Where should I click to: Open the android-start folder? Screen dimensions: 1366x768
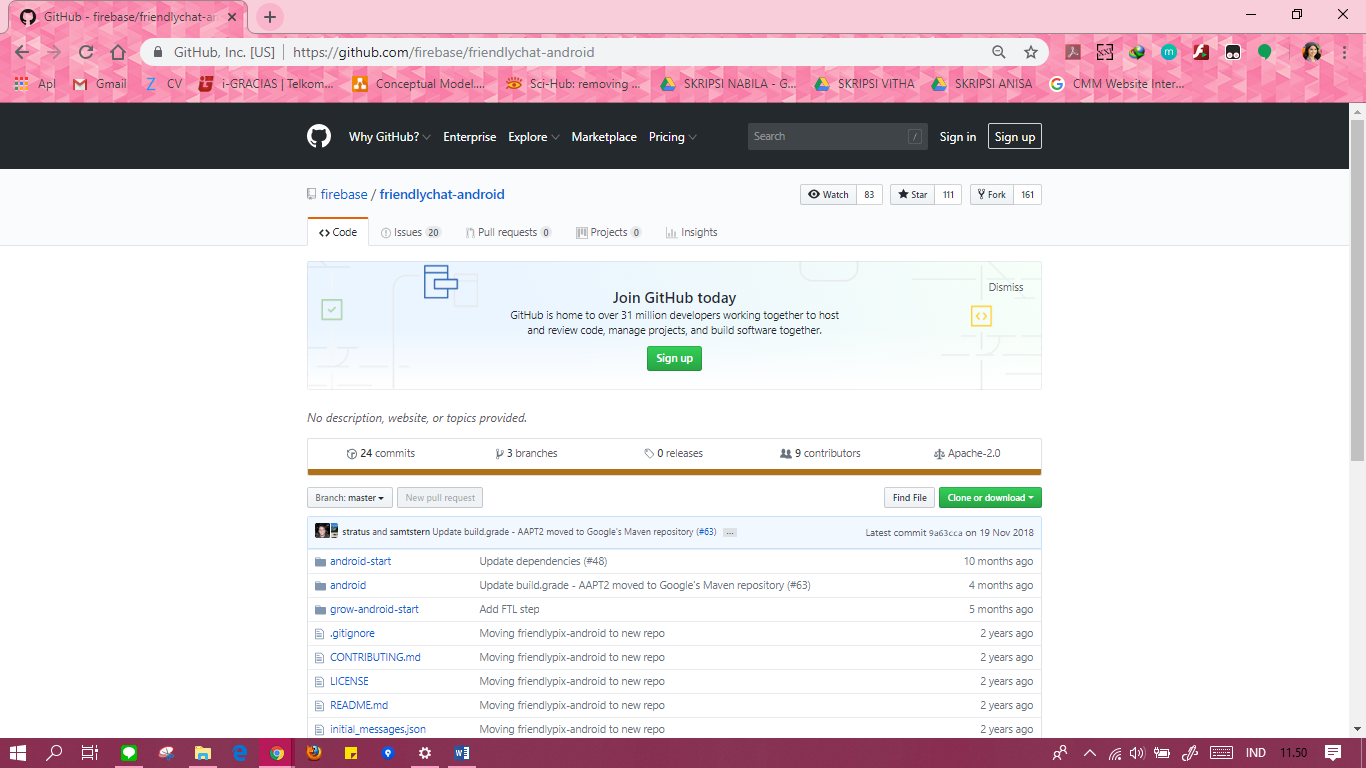[x=360, y=561]
